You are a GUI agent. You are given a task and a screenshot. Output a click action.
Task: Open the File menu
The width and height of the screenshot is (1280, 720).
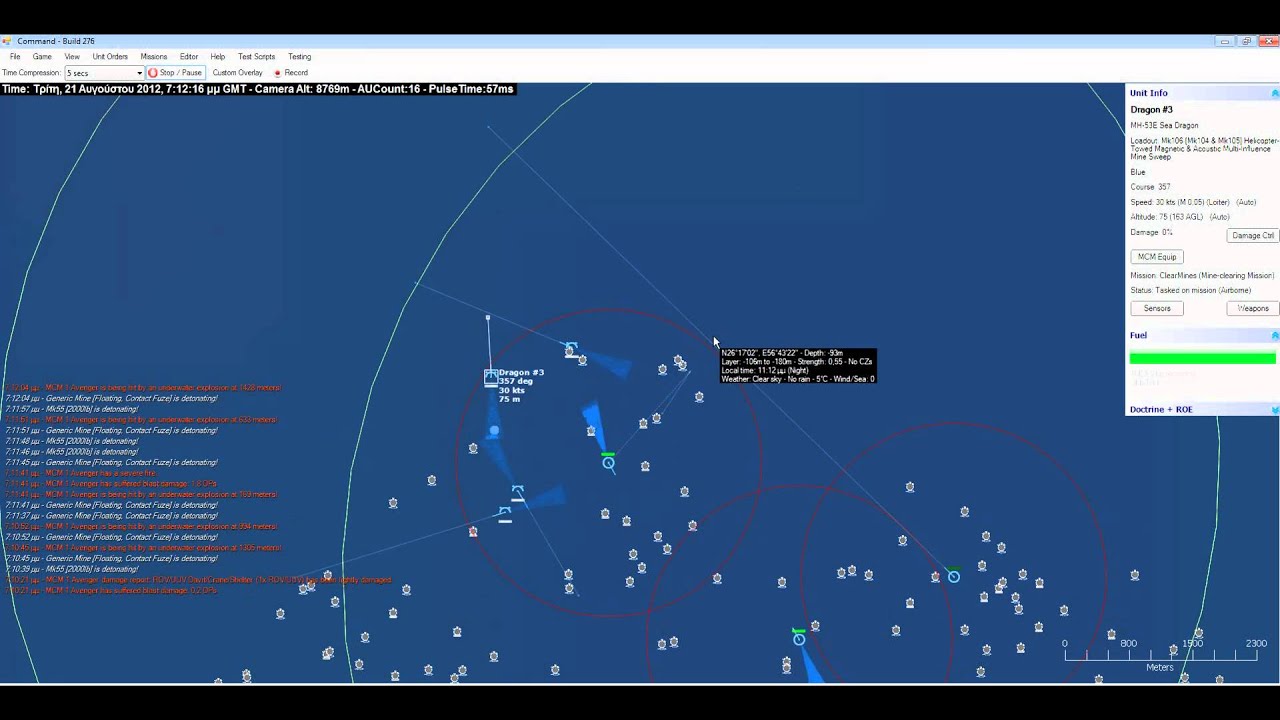coord(15,57)
